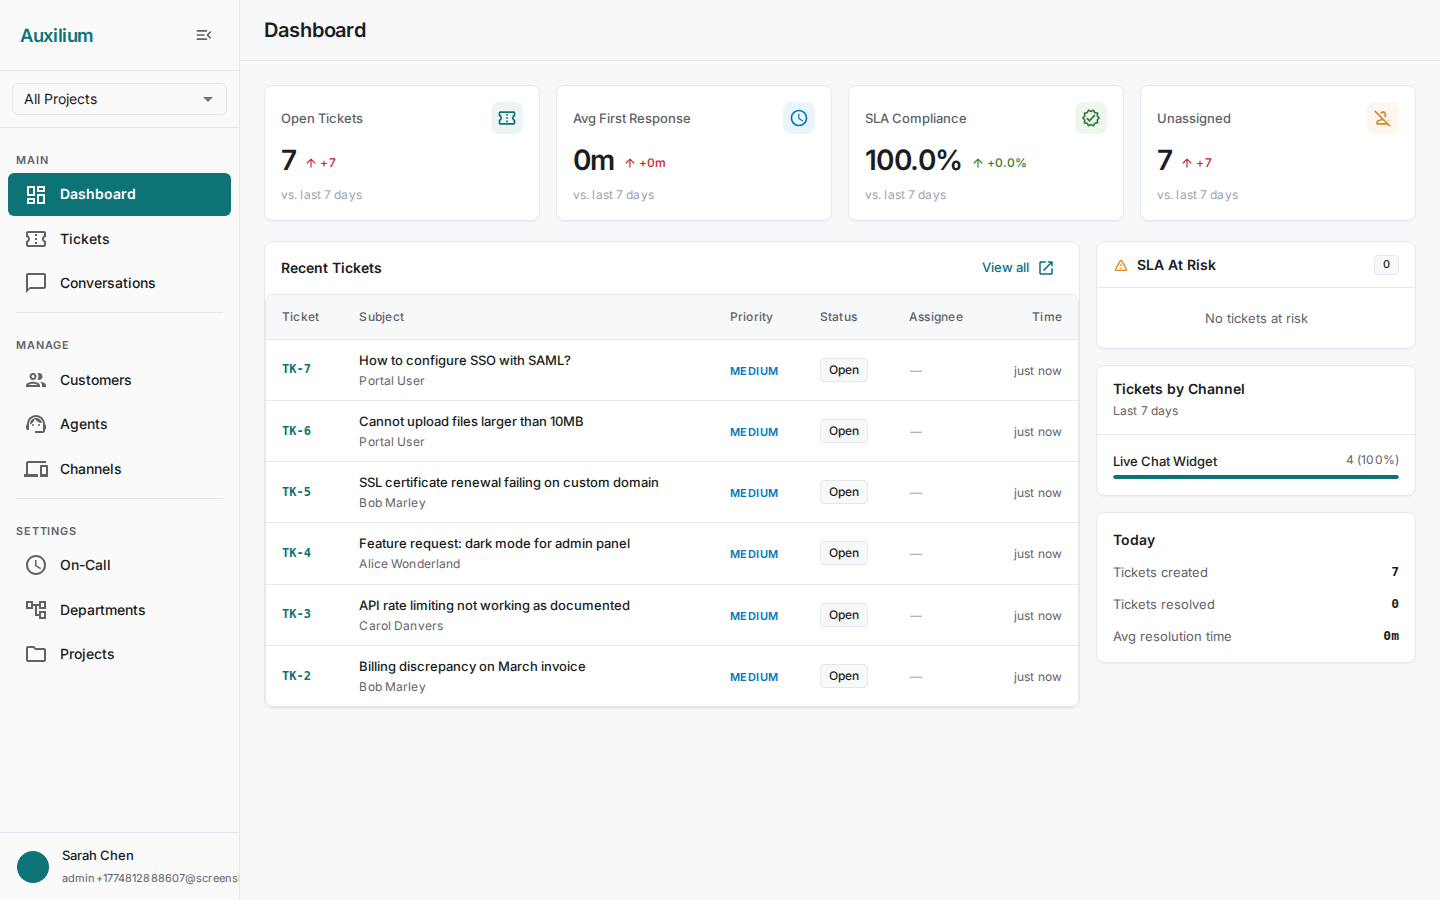Click the Open Tickets ticket icon
This screenshot has width=1440, height=900.
[x=507, y=117]
